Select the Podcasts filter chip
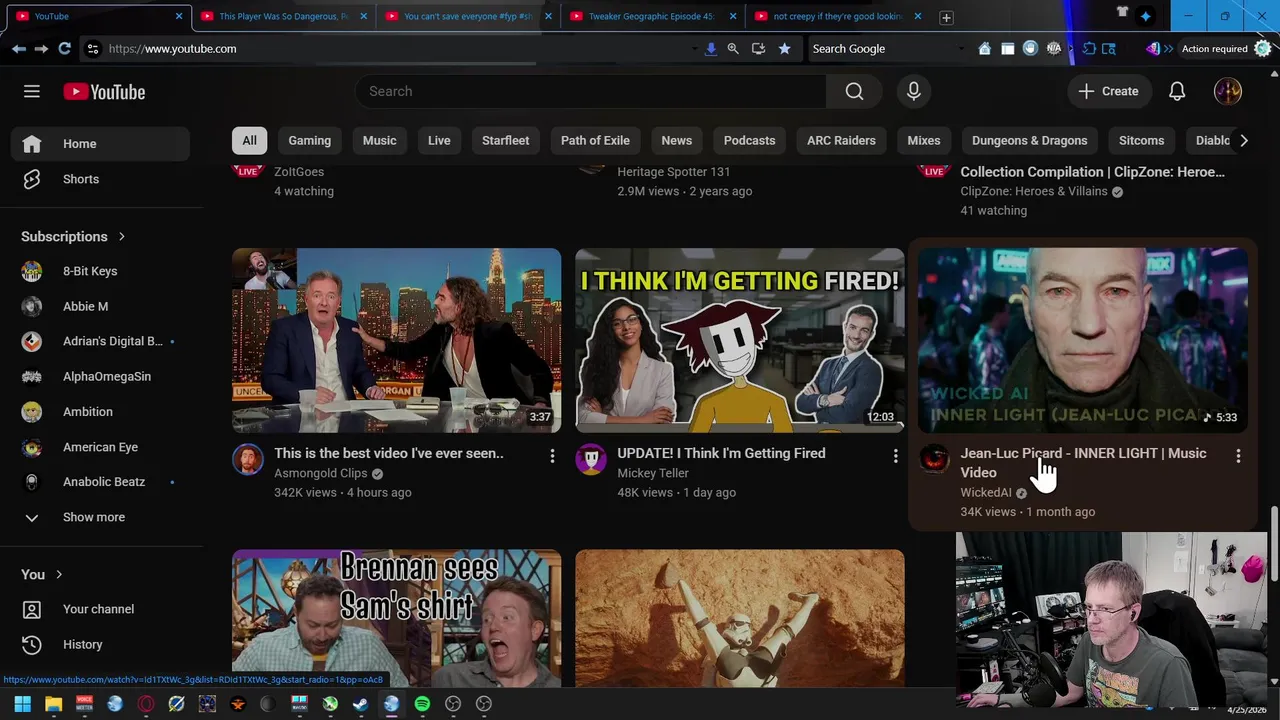 [x=749, y=140]
